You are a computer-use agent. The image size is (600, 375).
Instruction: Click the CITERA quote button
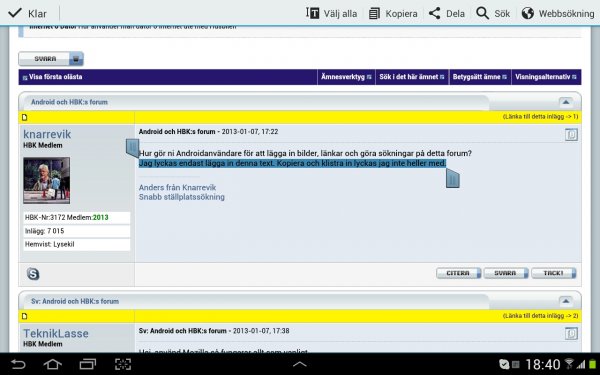(x=458, y=273)
